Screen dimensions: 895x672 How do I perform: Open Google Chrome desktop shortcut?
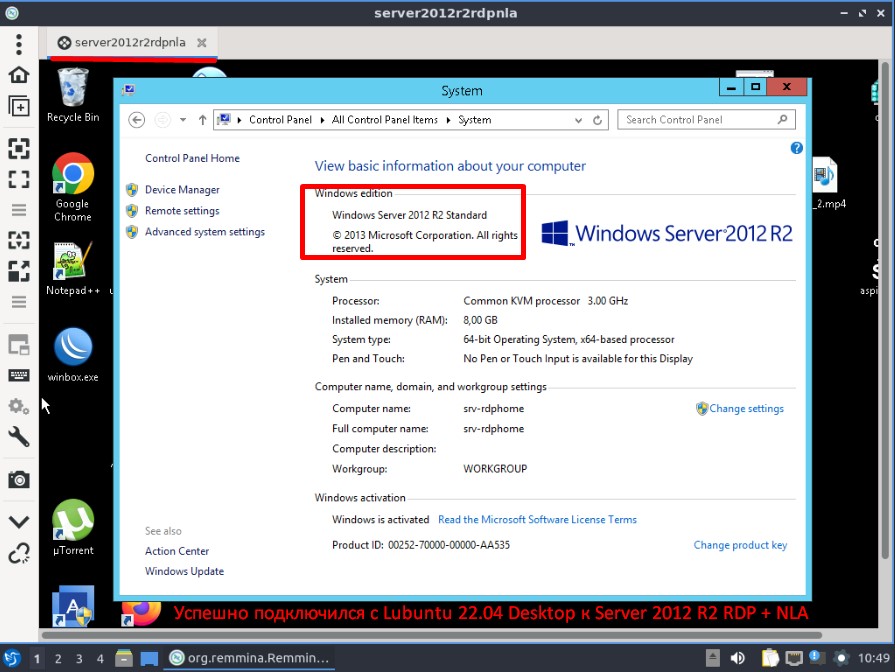pos(72,187)
